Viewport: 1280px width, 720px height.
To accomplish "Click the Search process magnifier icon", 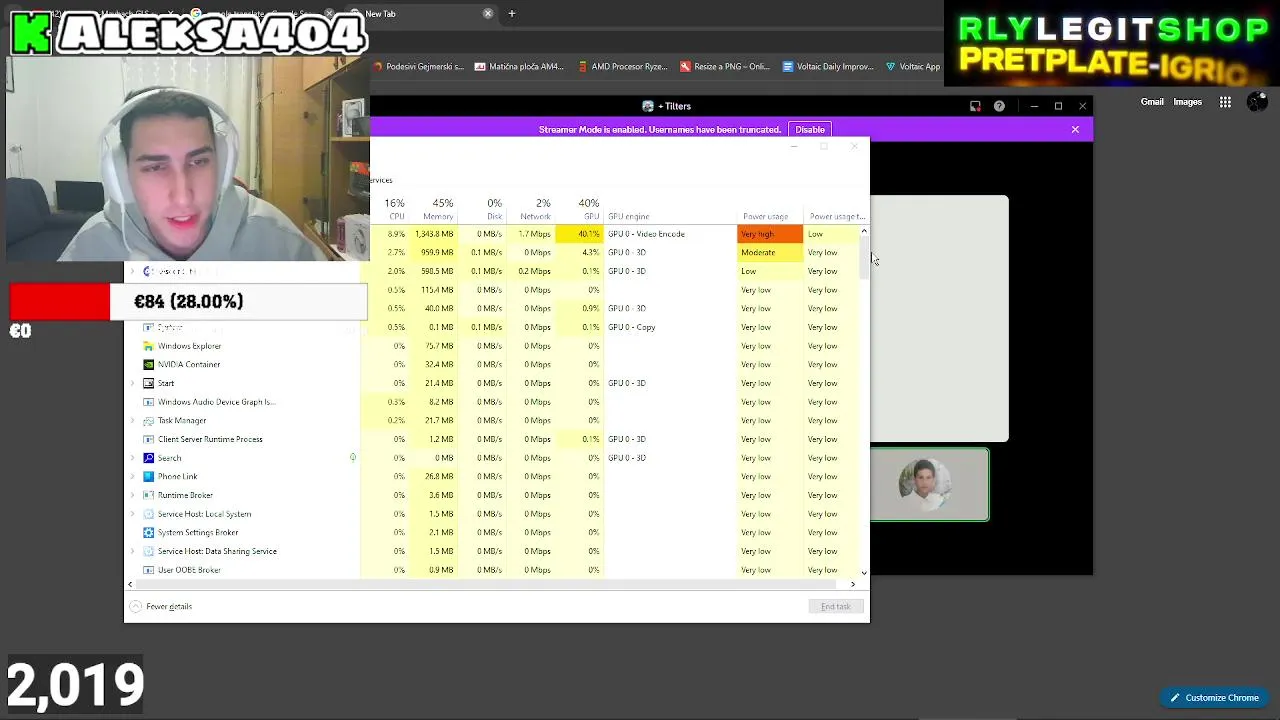I will pos(149,458).
